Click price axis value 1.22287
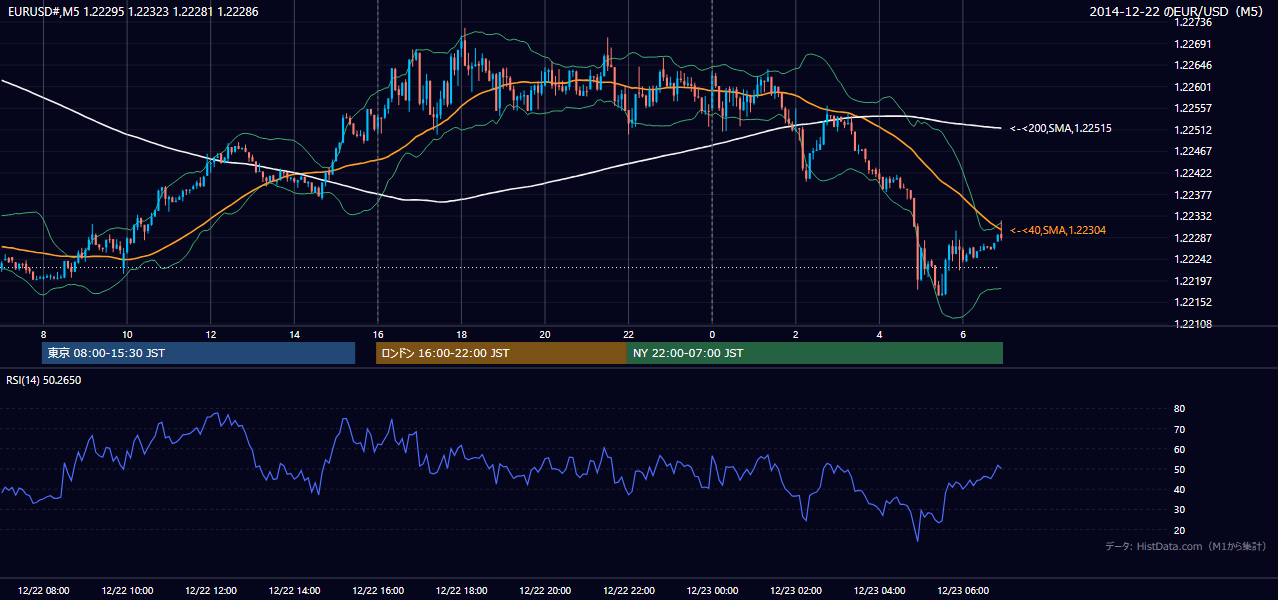 coord(1195,238)
